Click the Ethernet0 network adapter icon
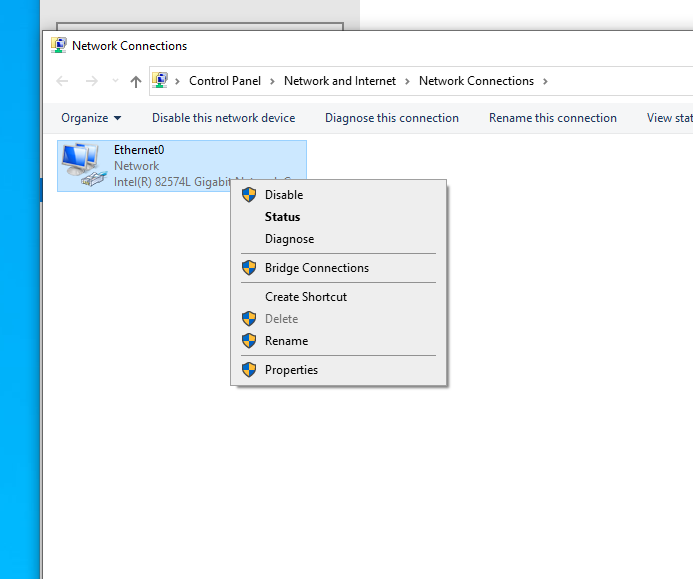This screenshot has width=693, height=579. point(82,165)
